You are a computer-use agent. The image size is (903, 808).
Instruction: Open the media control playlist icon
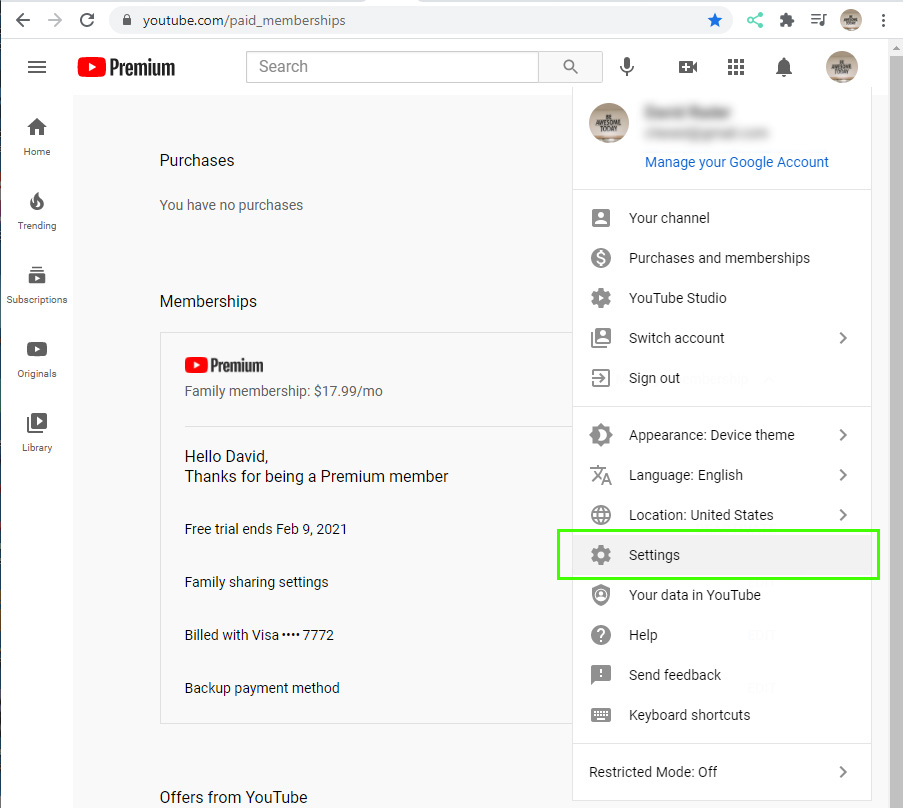818,21
